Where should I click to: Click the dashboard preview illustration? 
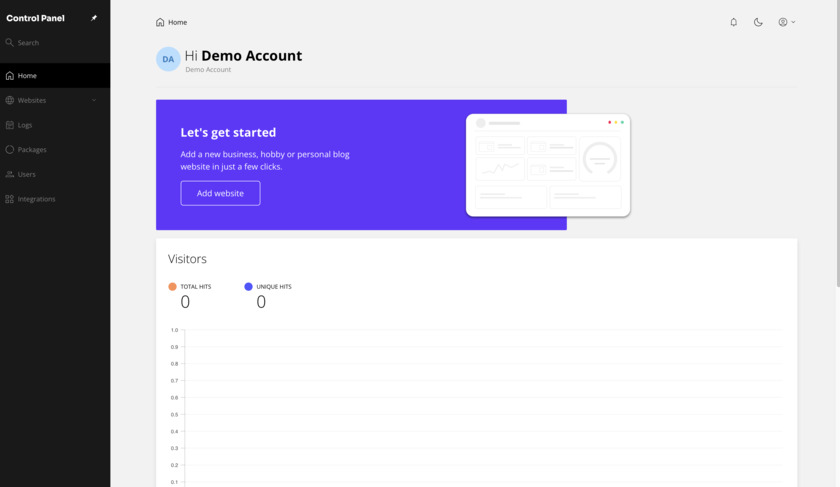tap(548, 165)
